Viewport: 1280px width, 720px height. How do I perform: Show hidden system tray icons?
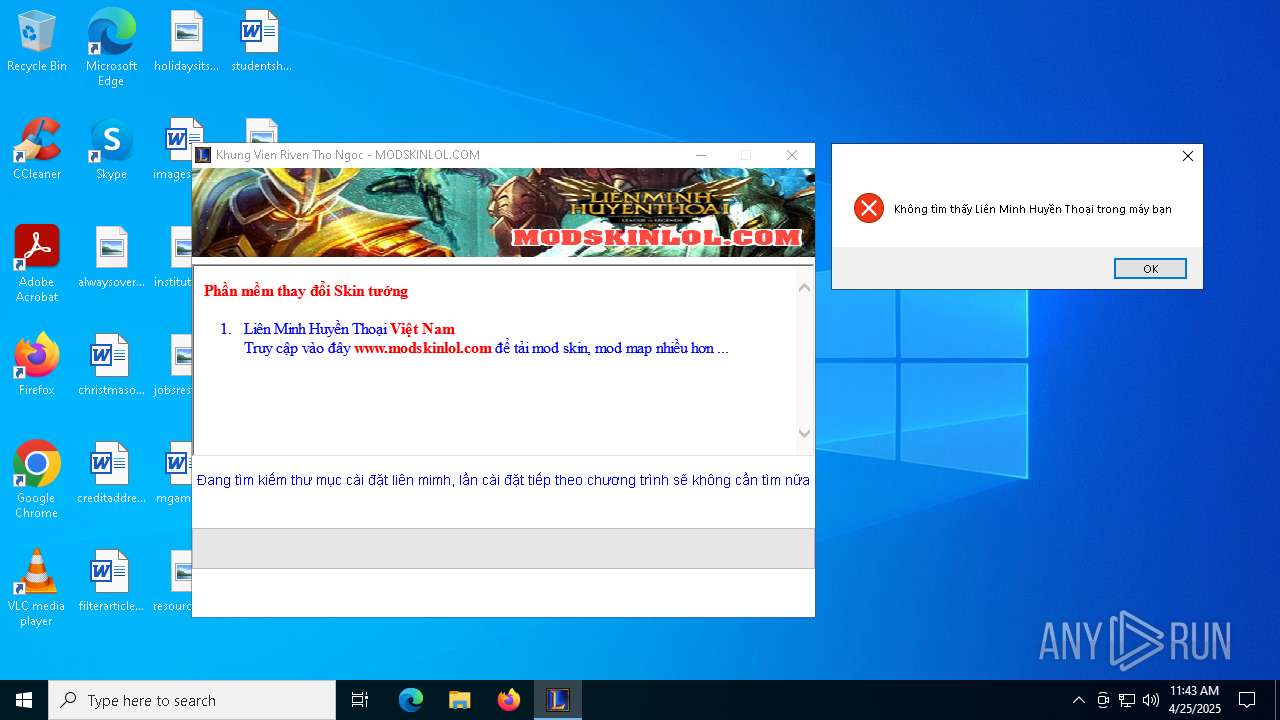1078,700
